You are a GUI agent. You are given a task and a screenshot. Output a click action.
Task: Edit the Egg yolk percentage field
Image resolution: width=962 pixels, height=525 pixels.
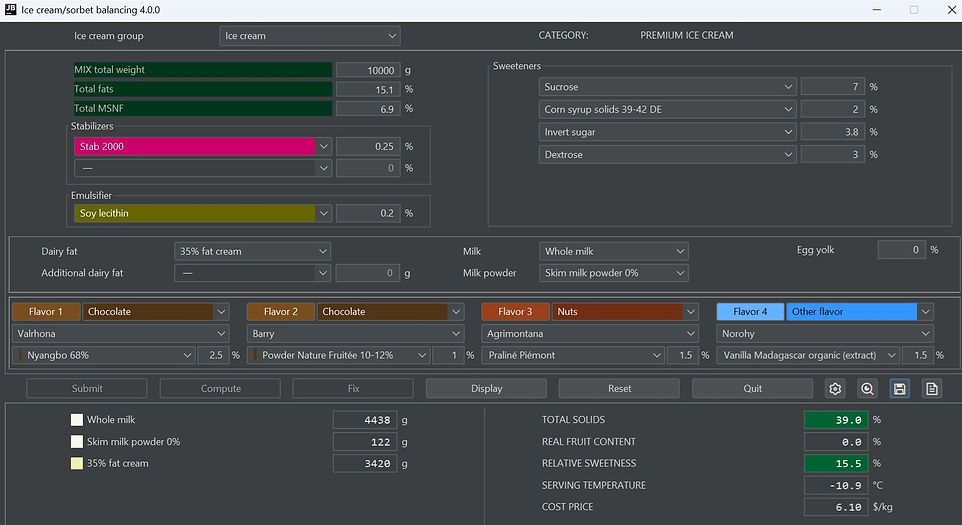(x=902, y=250)
